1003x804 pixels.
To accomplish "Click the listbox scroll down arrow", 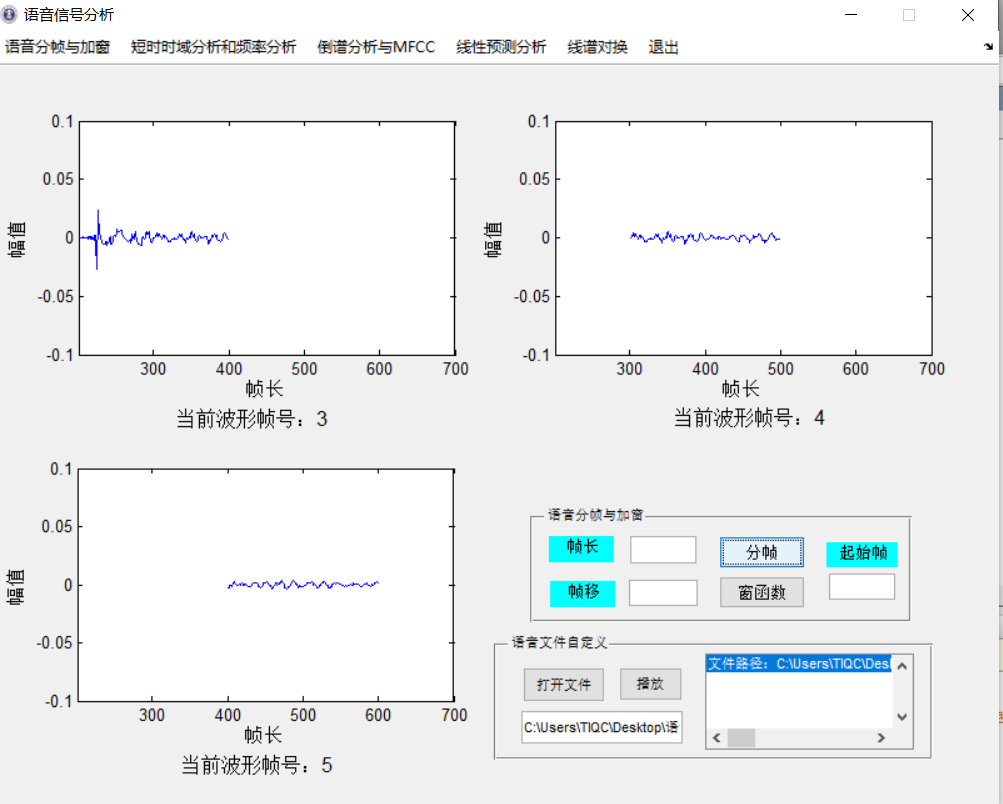I will 903,717.
